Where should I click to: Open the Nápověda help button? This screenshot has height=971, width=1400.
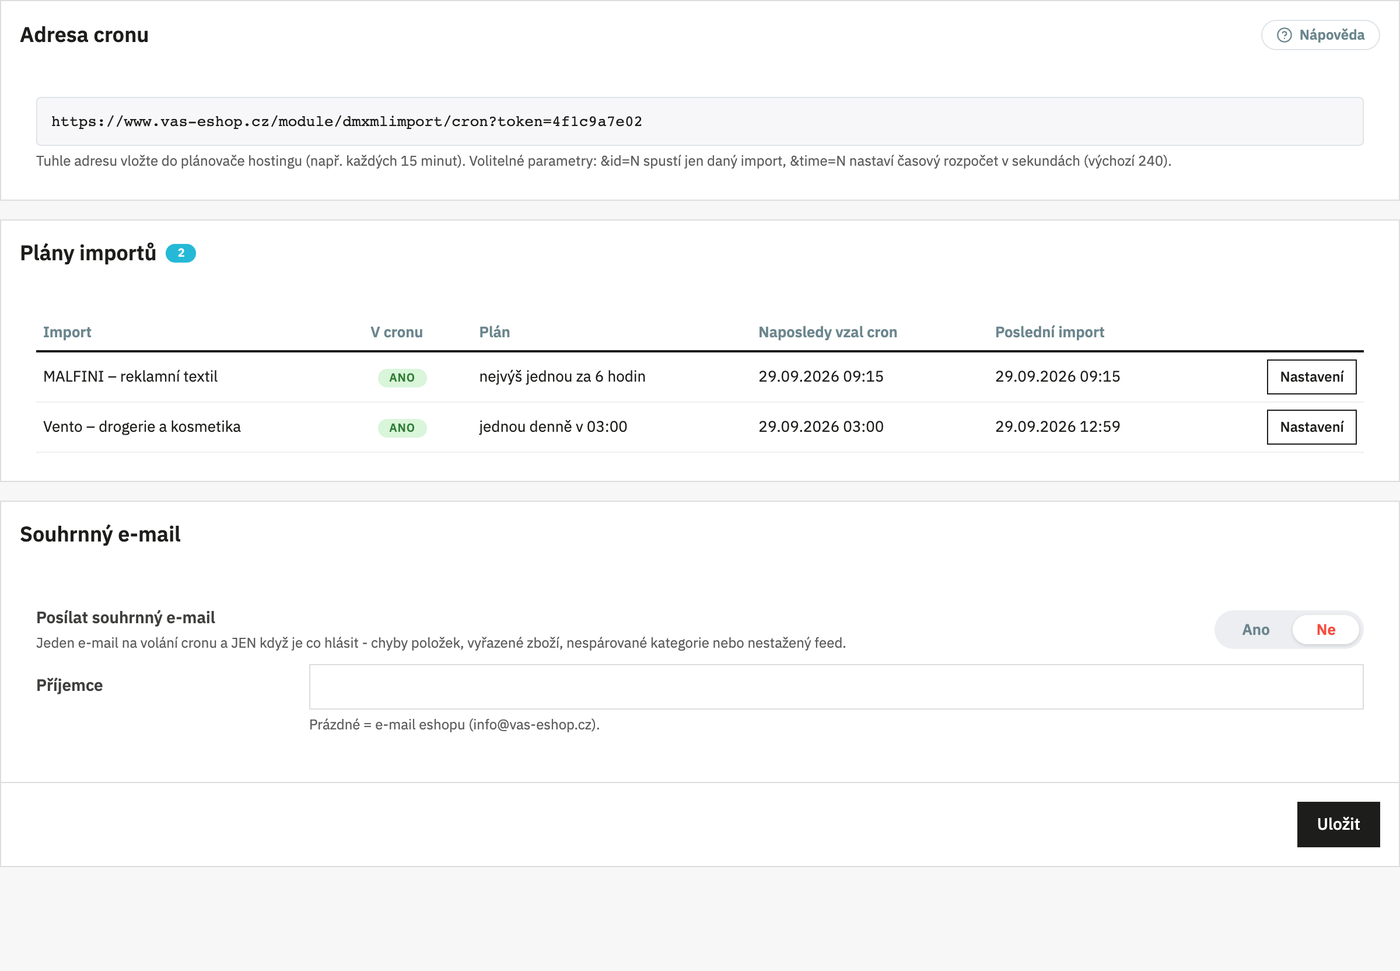point(1320,35)
